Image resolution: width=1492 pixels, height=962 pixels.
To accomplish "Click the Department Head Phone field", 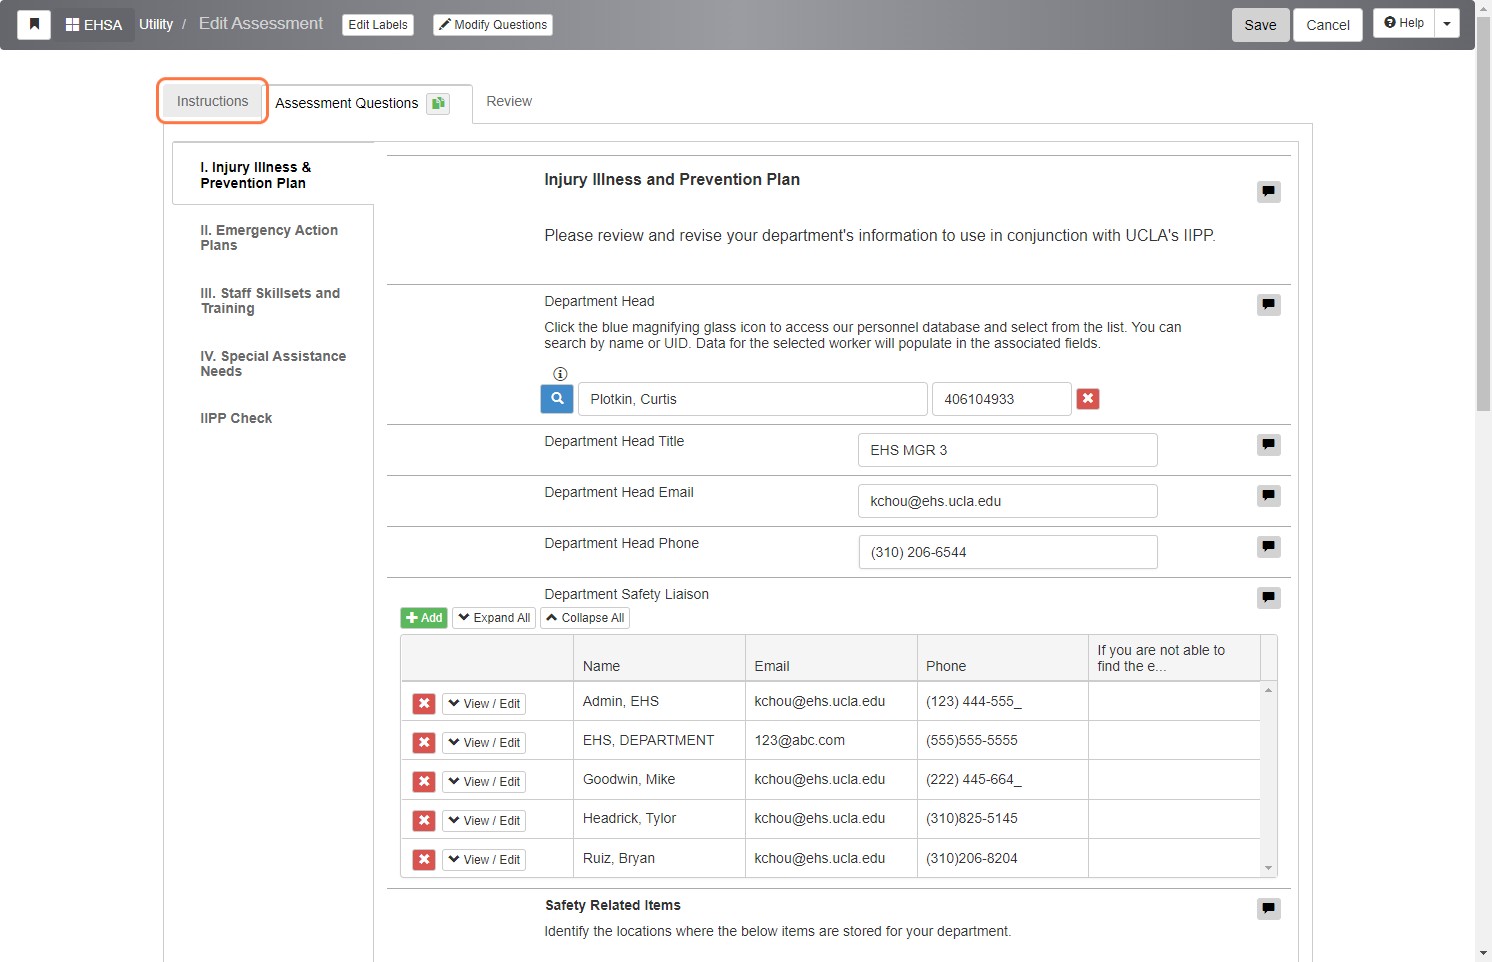I will [x=1008, y=552].
